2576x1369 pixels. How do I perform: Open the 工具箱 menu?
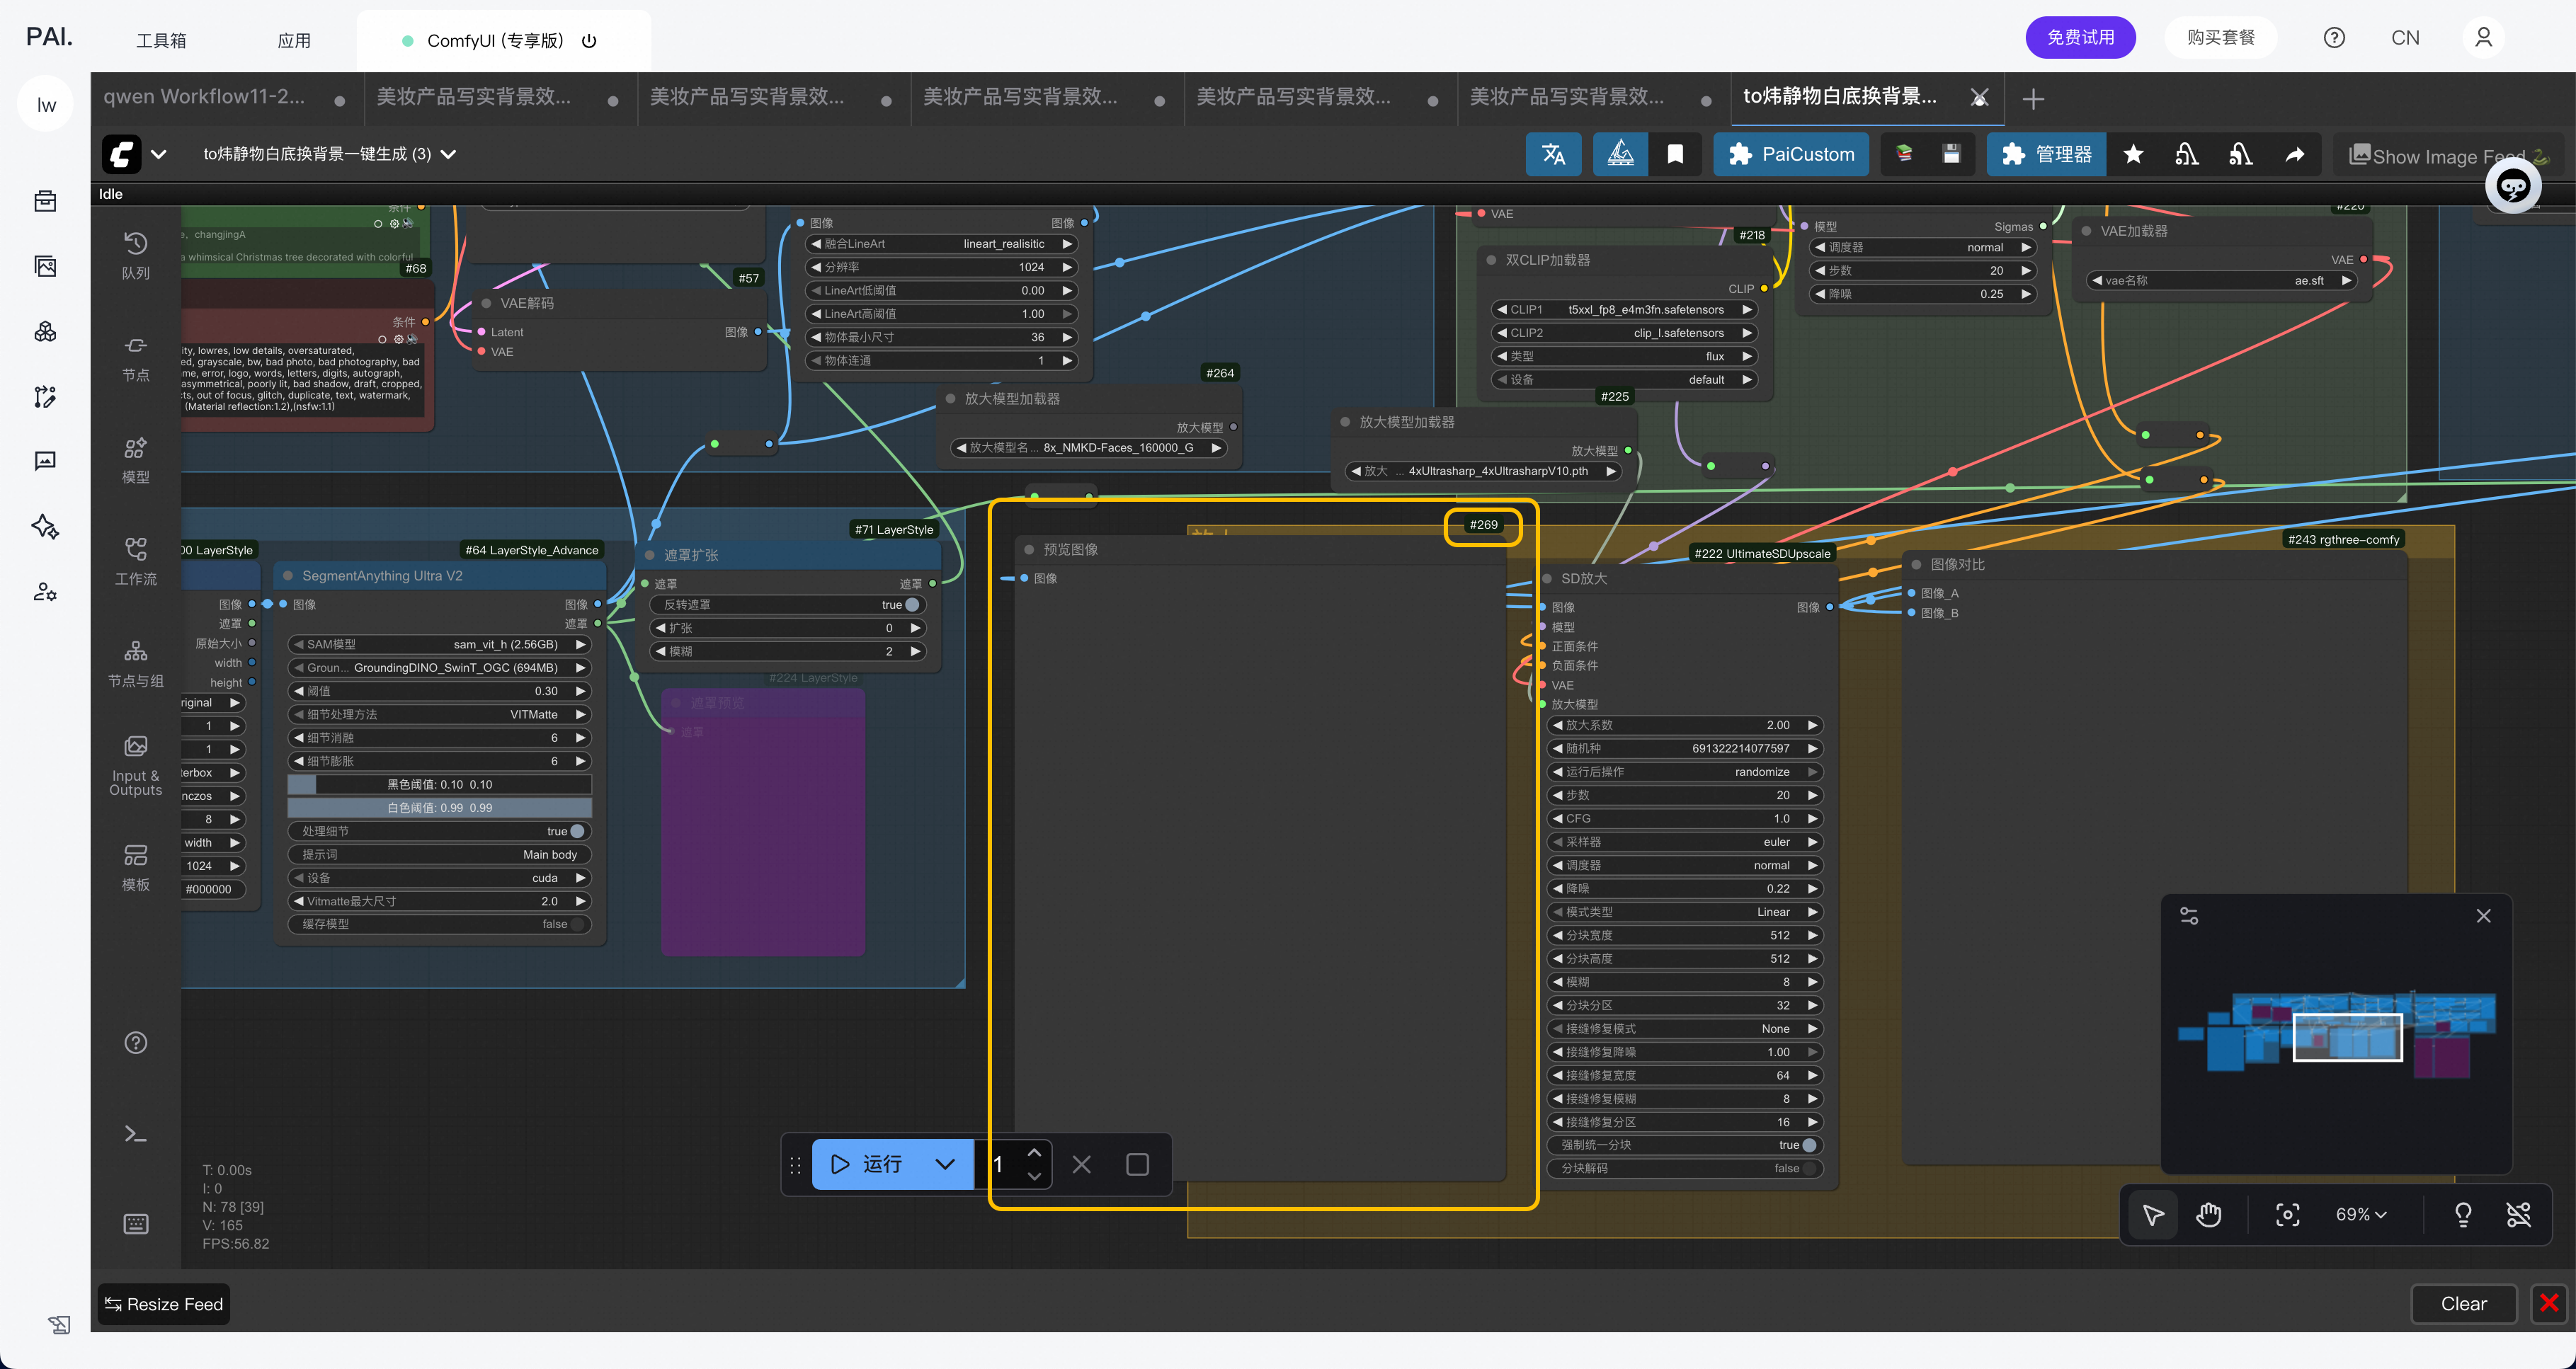(x=161, y=40)
